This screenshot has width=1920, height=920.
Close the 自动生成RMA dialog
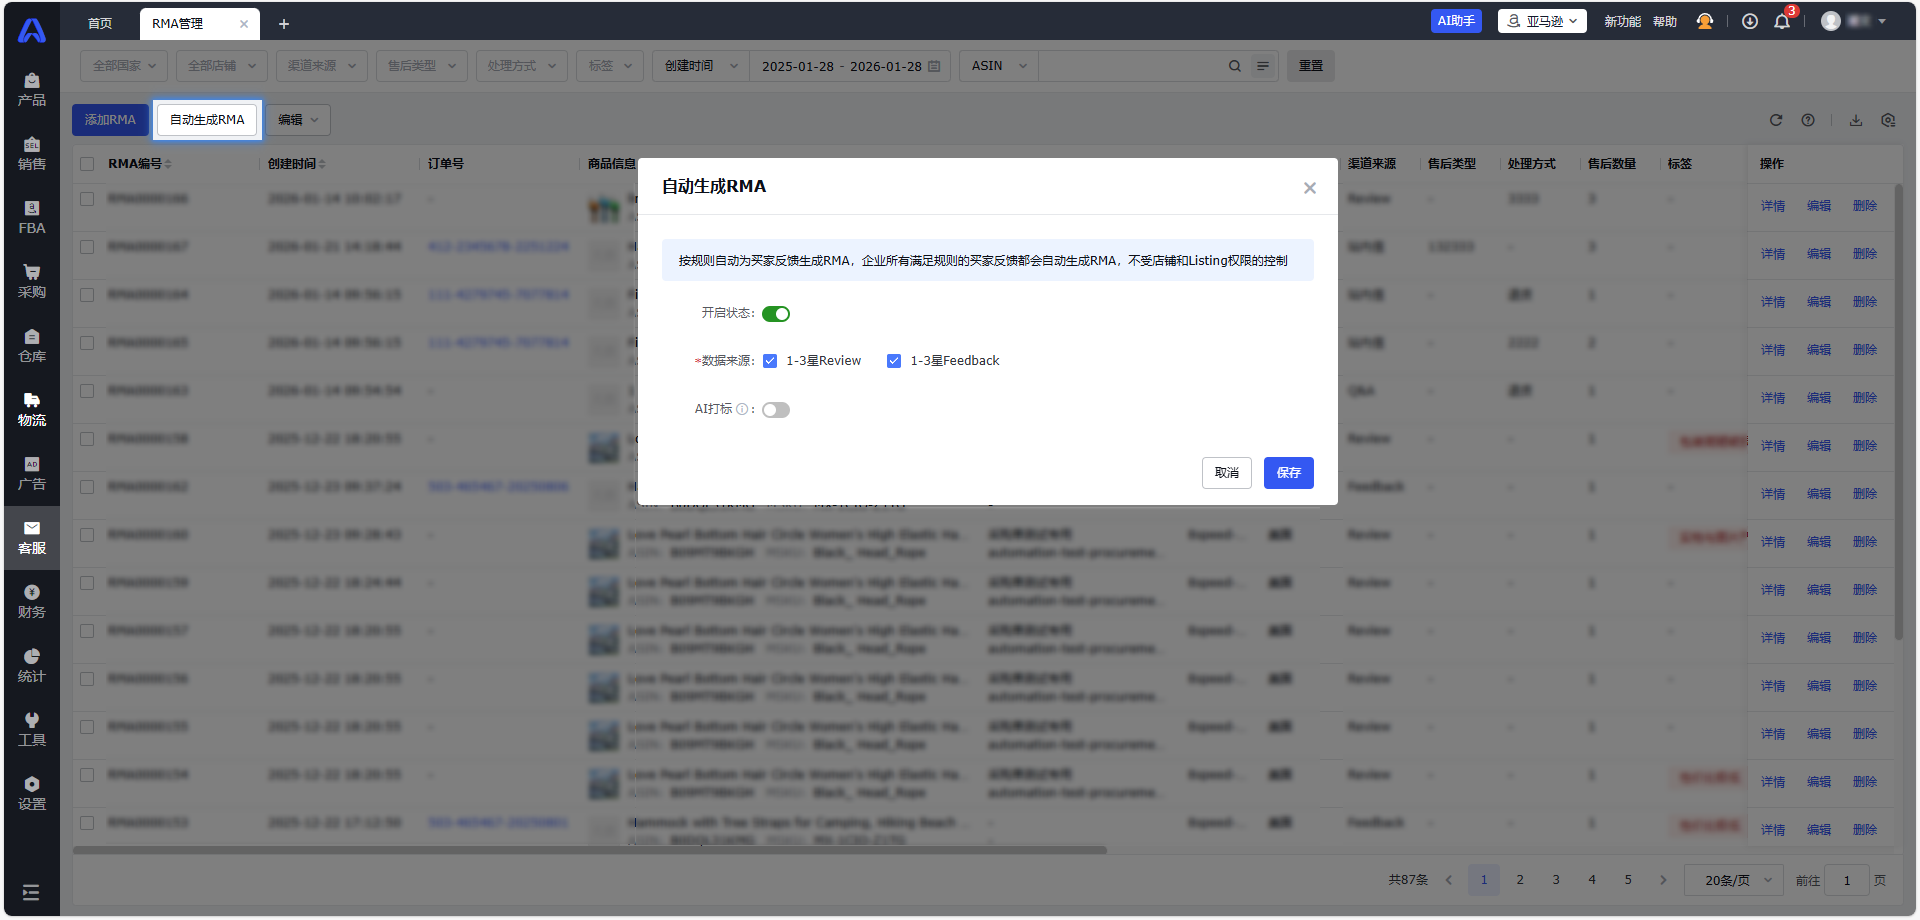1309,188
